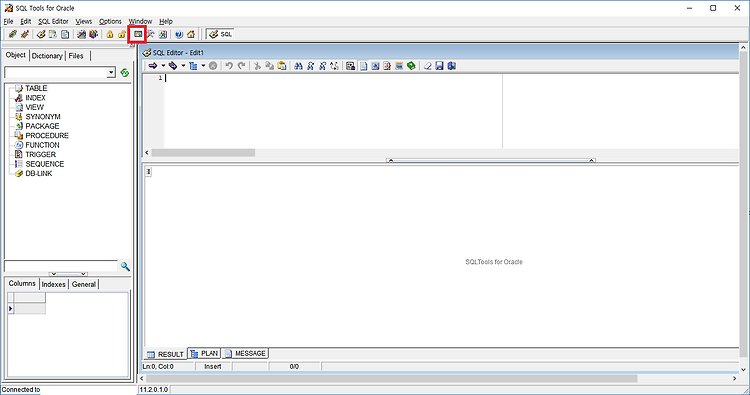This screenshot has height=395, width=750.
Task: Open dropdown arrow next to blue plan tree icon
Action: (203, 66)
